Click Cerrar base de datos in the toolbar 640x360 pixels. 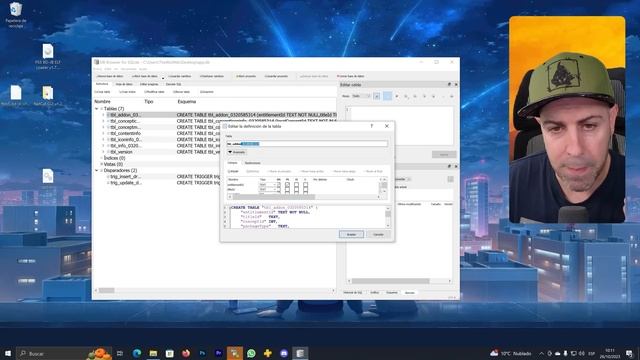(x=351, y=76)
